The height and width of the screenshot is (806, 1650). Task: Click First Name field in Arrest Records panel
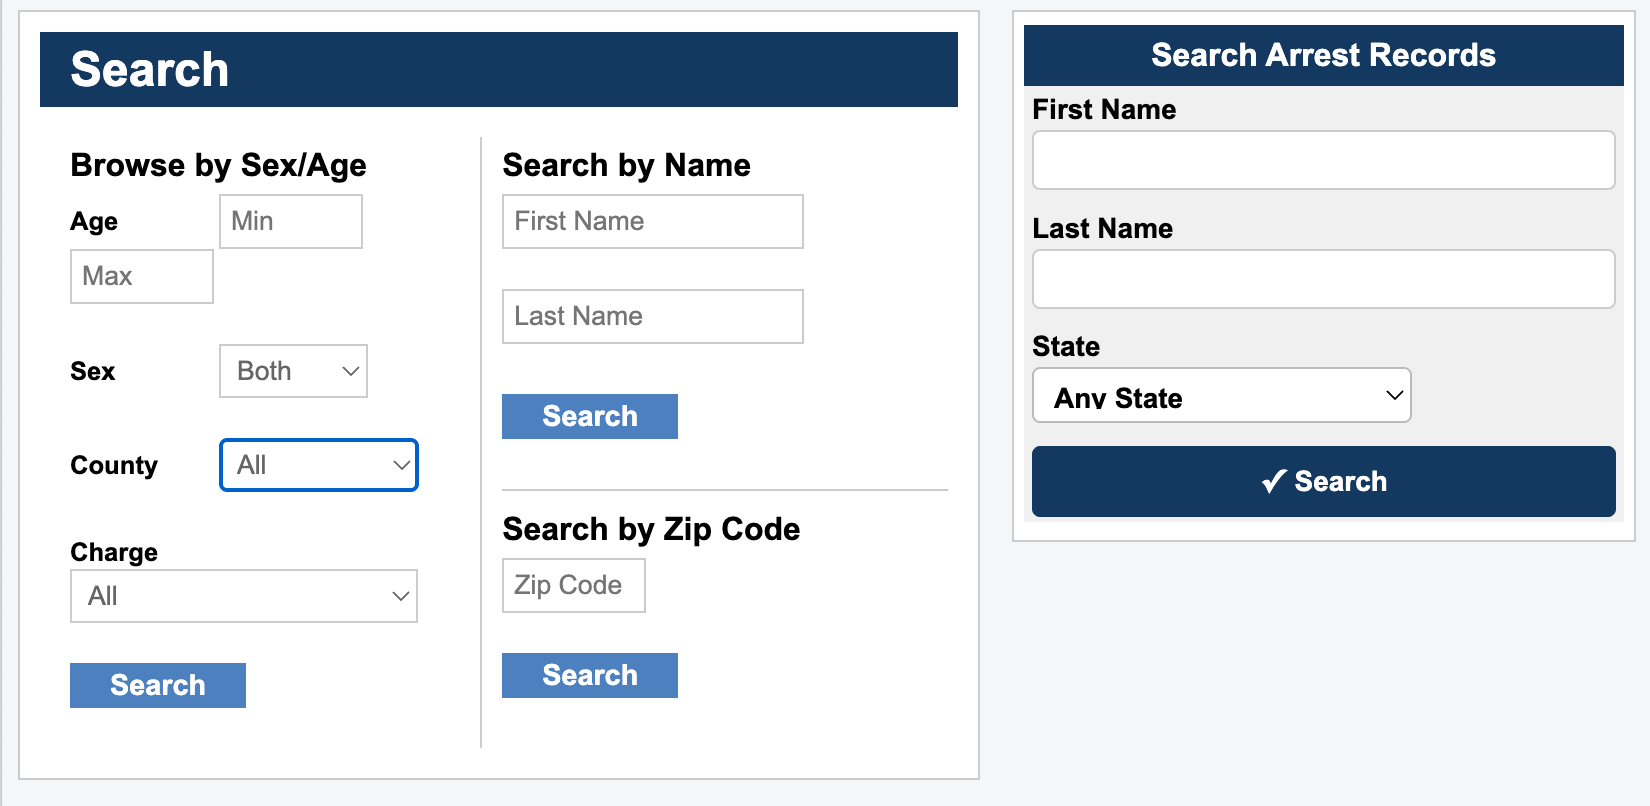pyautogui.click(x=1322, y=160)
